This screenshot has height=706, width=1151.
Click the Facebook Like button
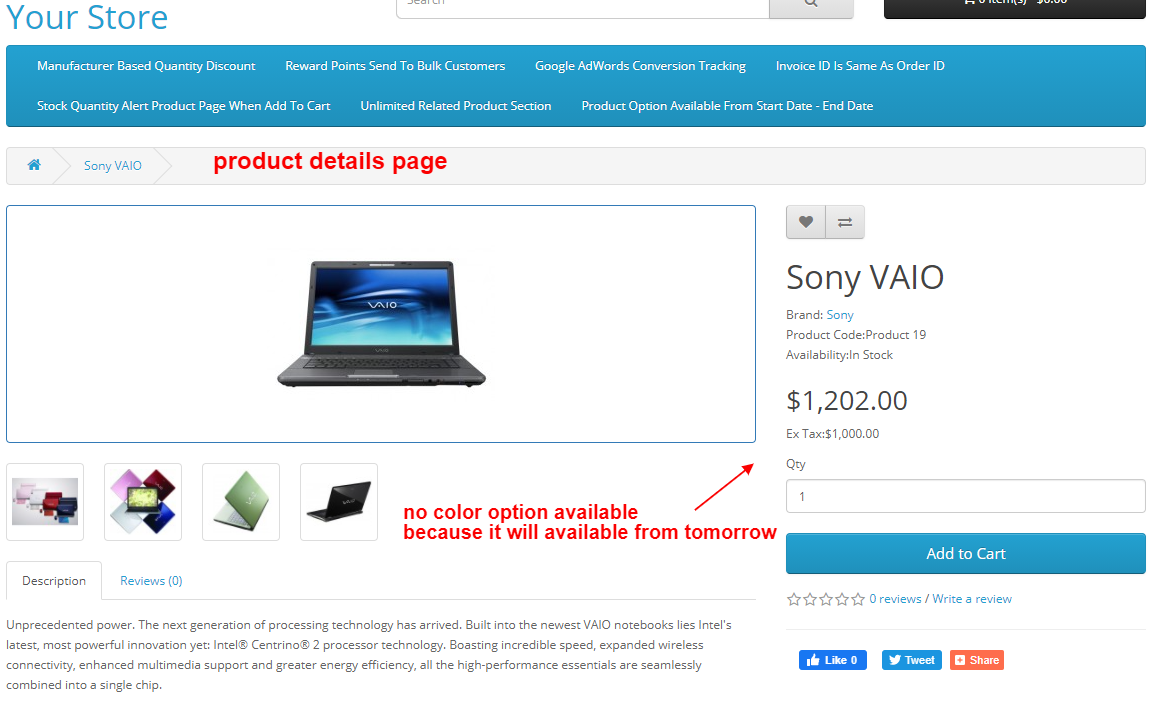point(832,660)
